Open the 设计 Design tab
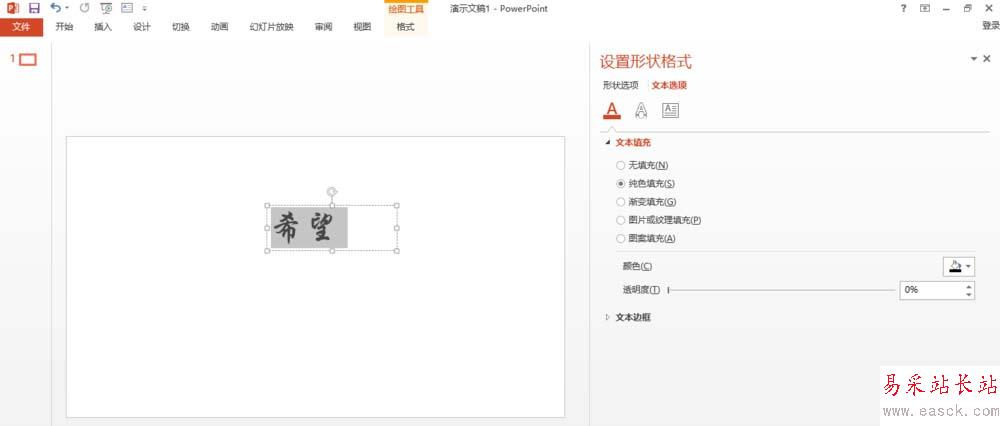This screenshot has height=426, width=1000. pos(142,27)
